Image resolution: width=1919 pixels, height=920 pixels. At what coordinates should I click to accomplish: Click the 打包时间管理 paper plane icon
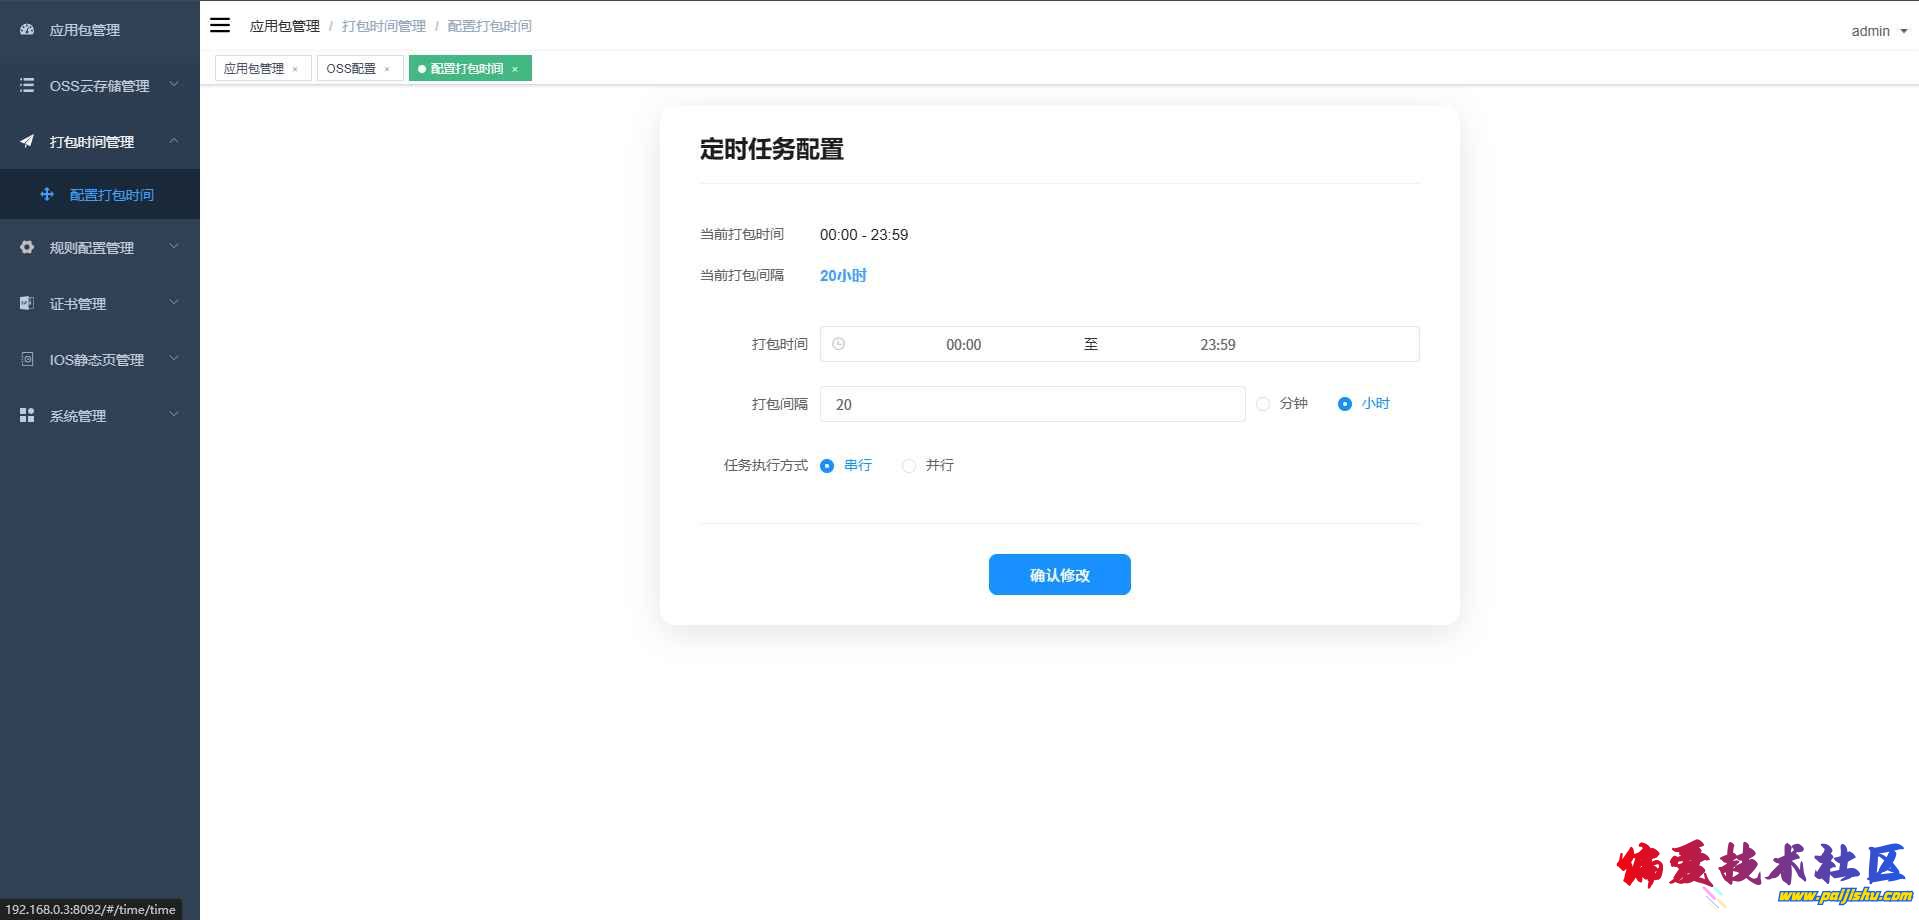point(27,142)
